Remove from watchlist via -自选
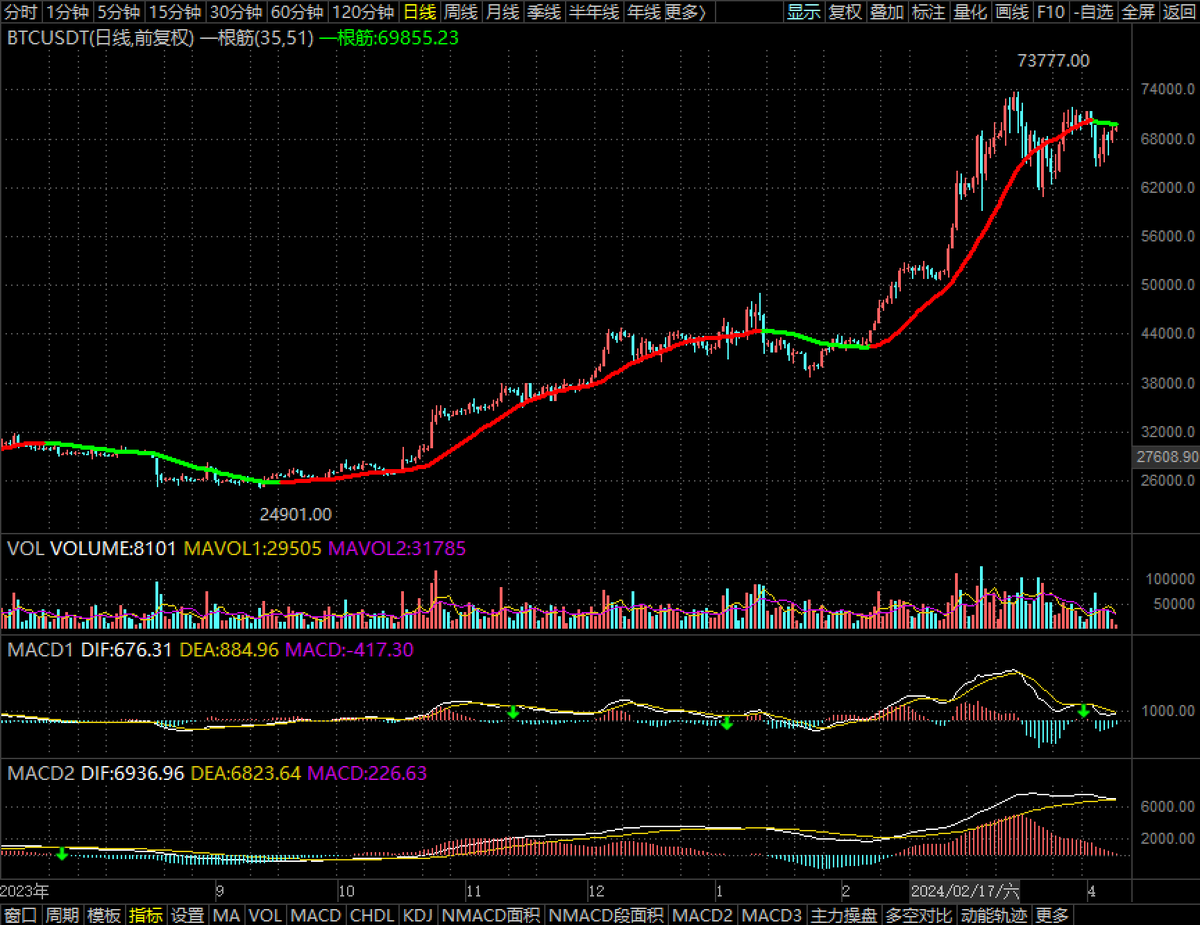1200x925 pixels. click(x=1093, y=12)
